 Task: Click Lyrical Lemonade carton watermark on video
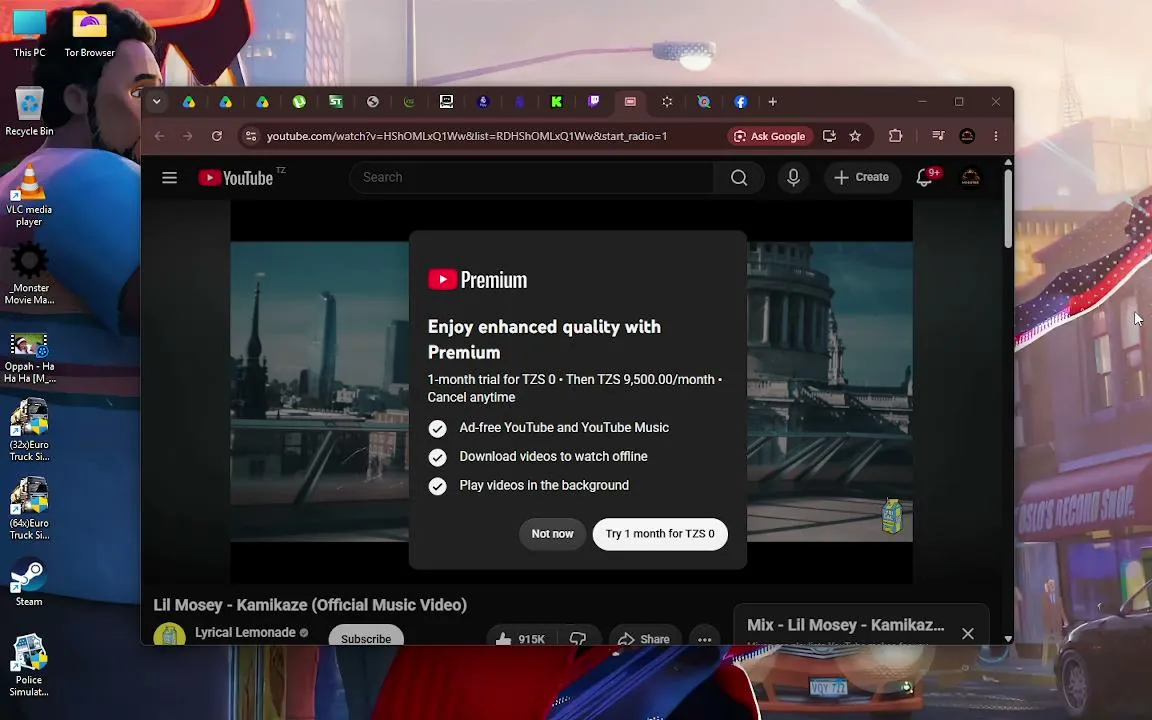(891, 516)
